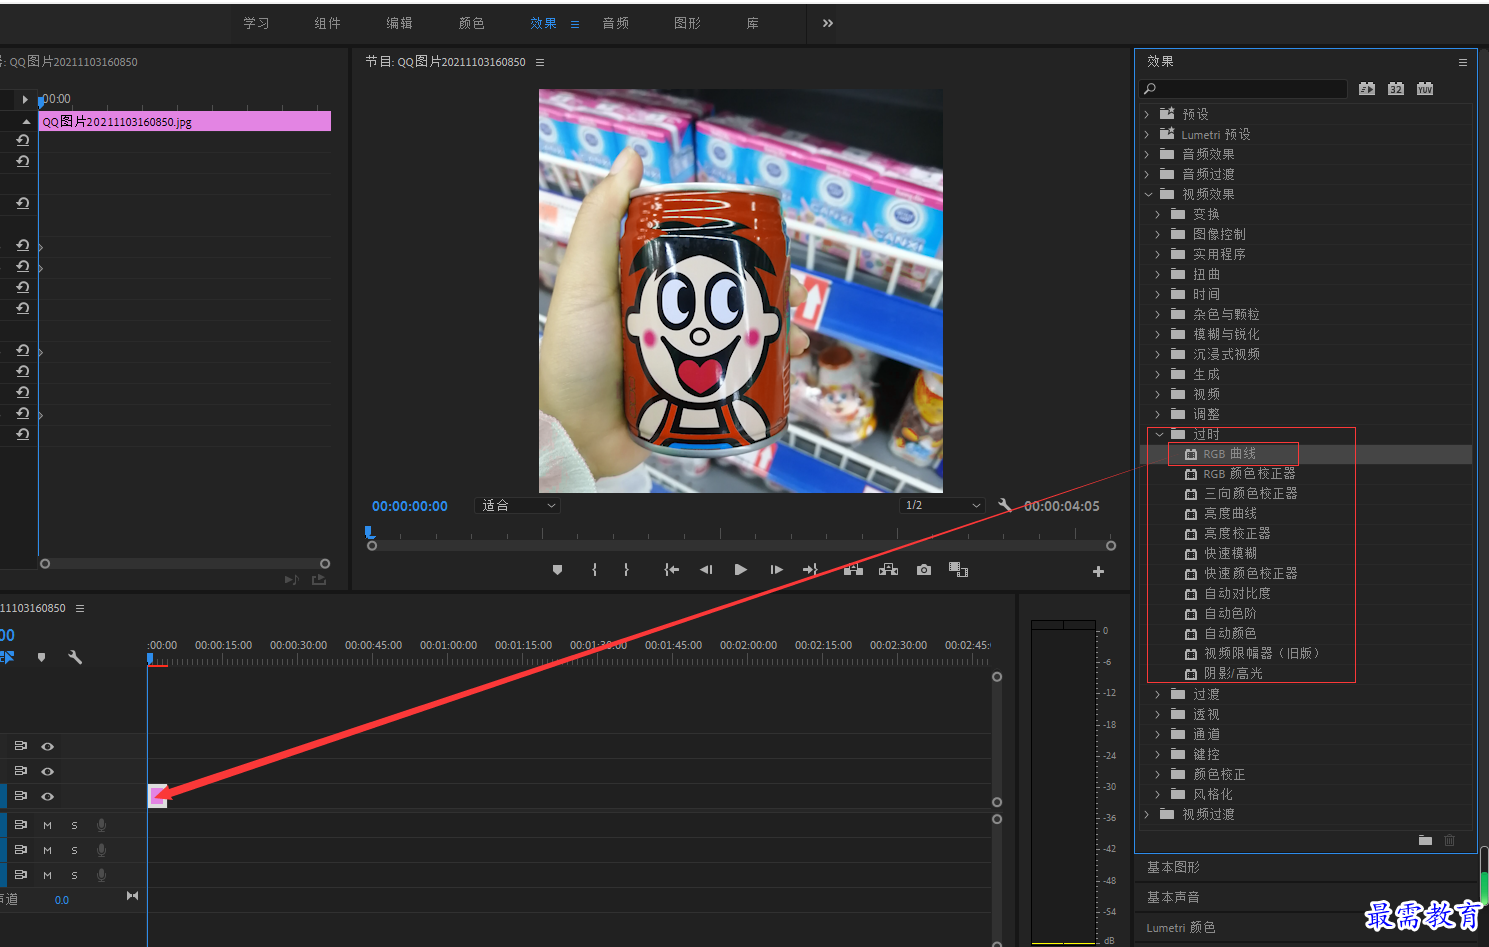Open the program monitor panel menu

(540, 62)
